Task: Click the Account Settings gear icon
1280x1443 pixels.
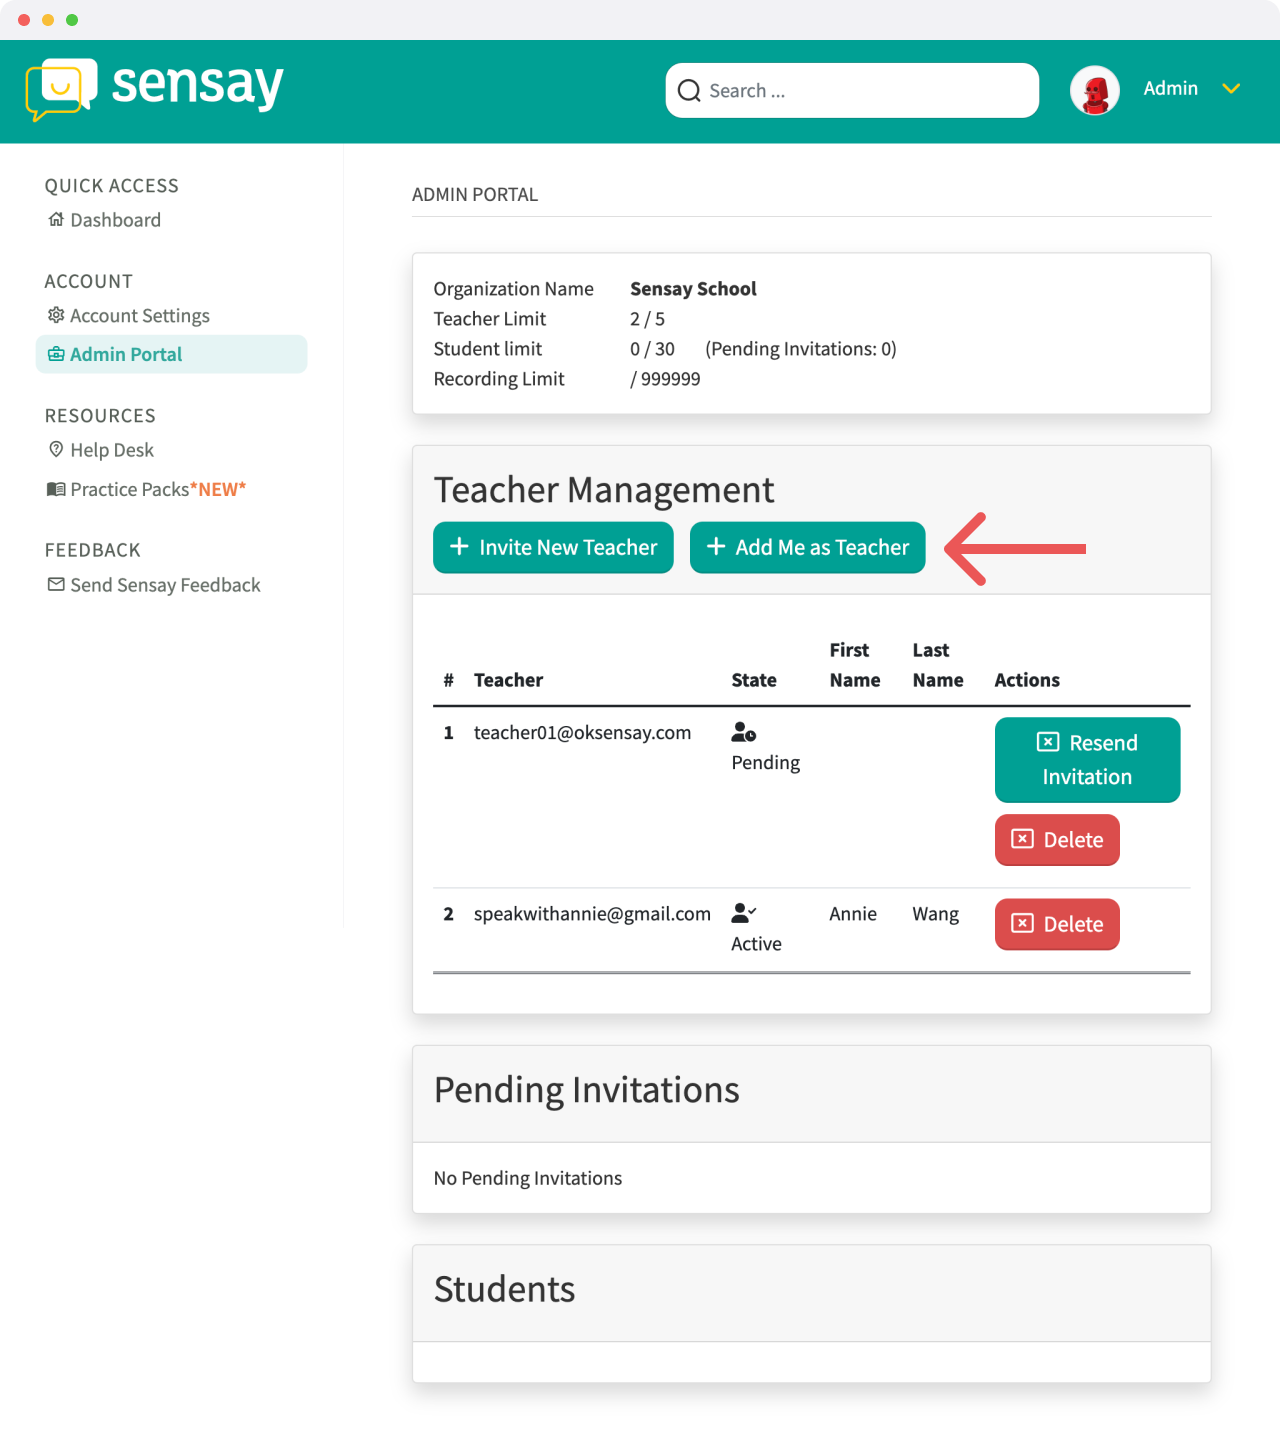Action: pos(56,315)
